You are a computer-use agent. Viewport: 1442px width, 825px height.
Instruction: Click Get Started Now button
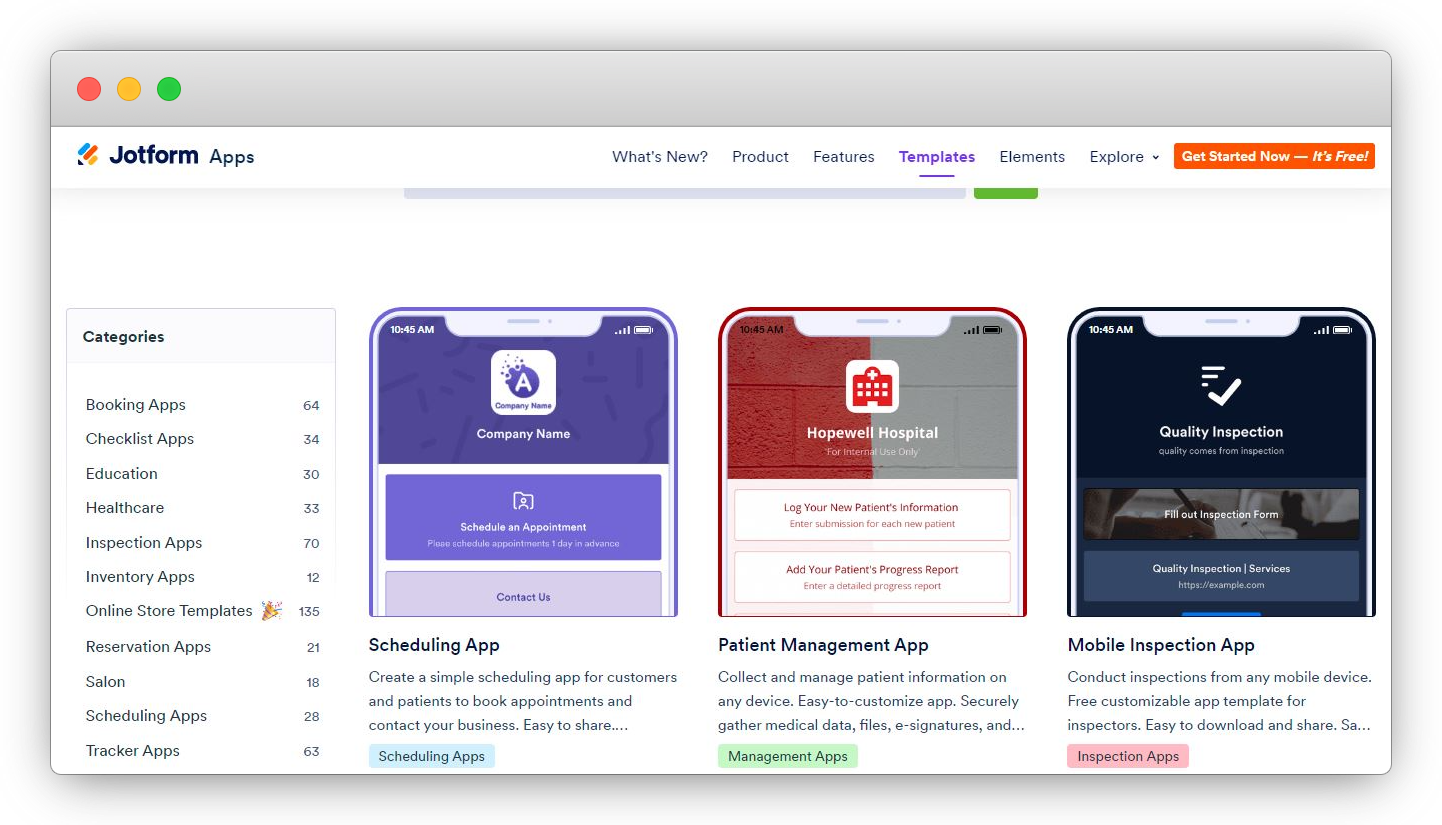coord(1274,156)
